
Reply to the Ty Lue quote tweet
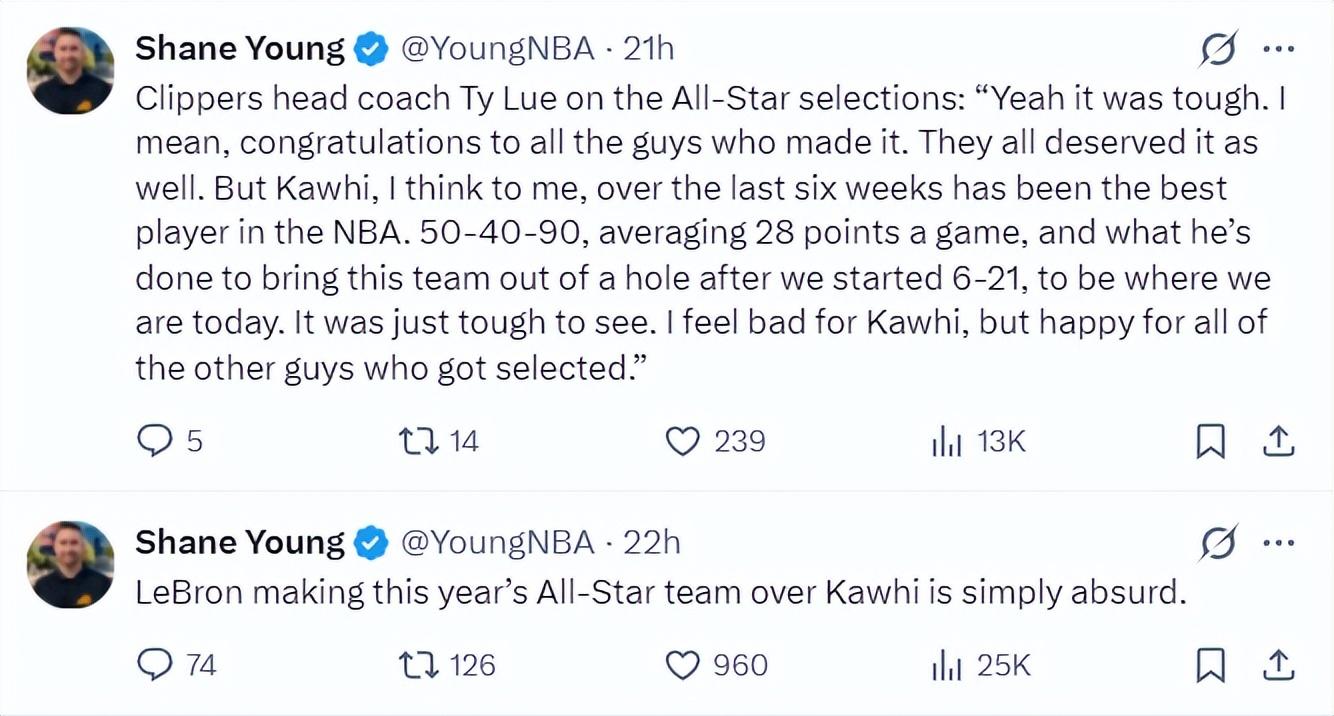point(155,441)
